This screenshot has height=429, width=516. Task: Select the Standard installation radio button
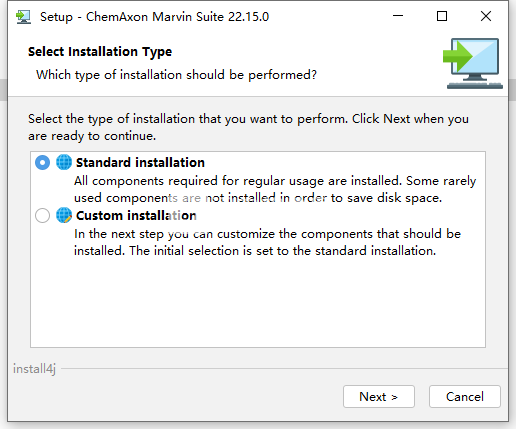(x=43, y=163)
